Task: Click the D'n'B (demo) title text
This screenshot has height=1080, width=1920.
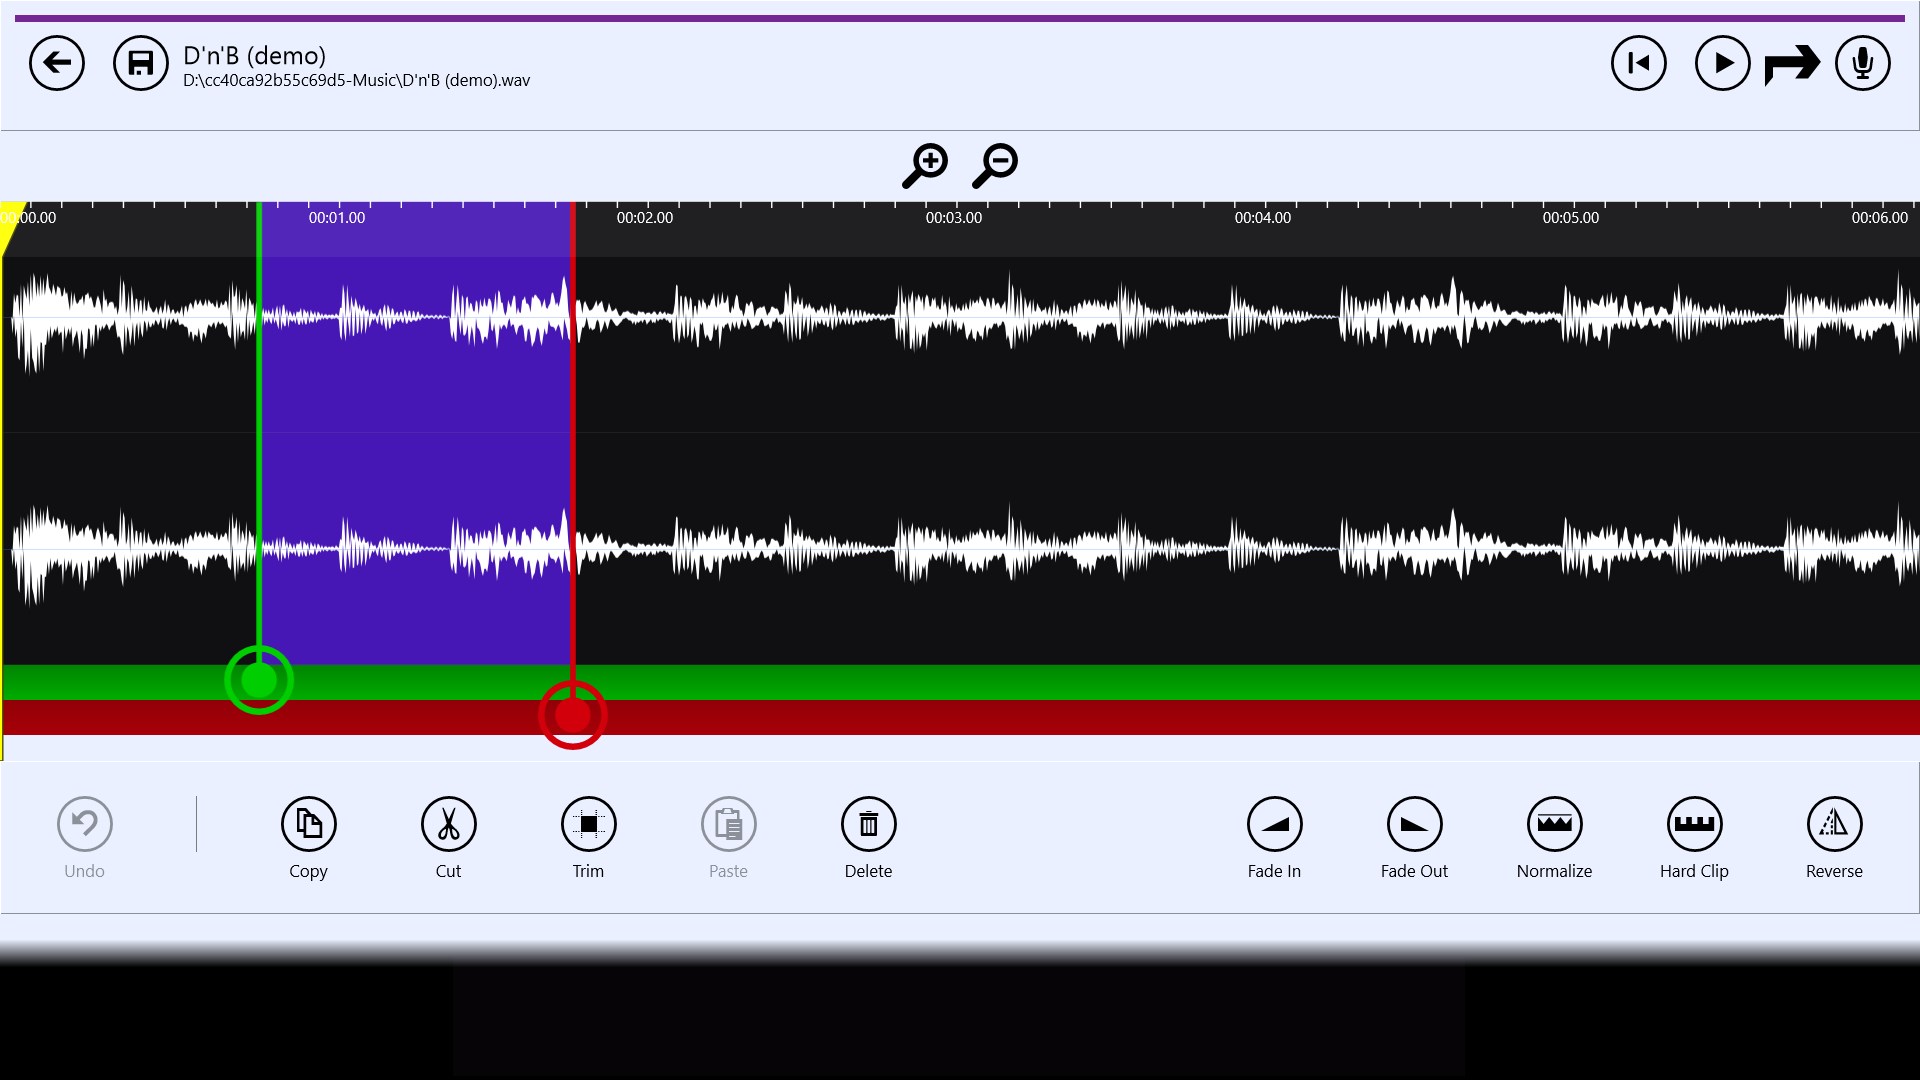Action: (x=254, y=56)
